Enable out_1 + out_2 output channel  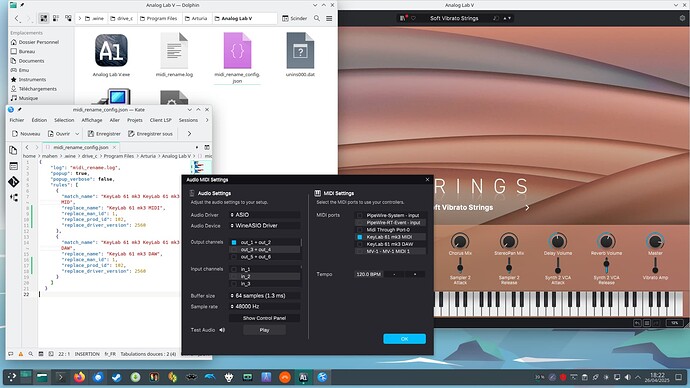coord(234,242)
